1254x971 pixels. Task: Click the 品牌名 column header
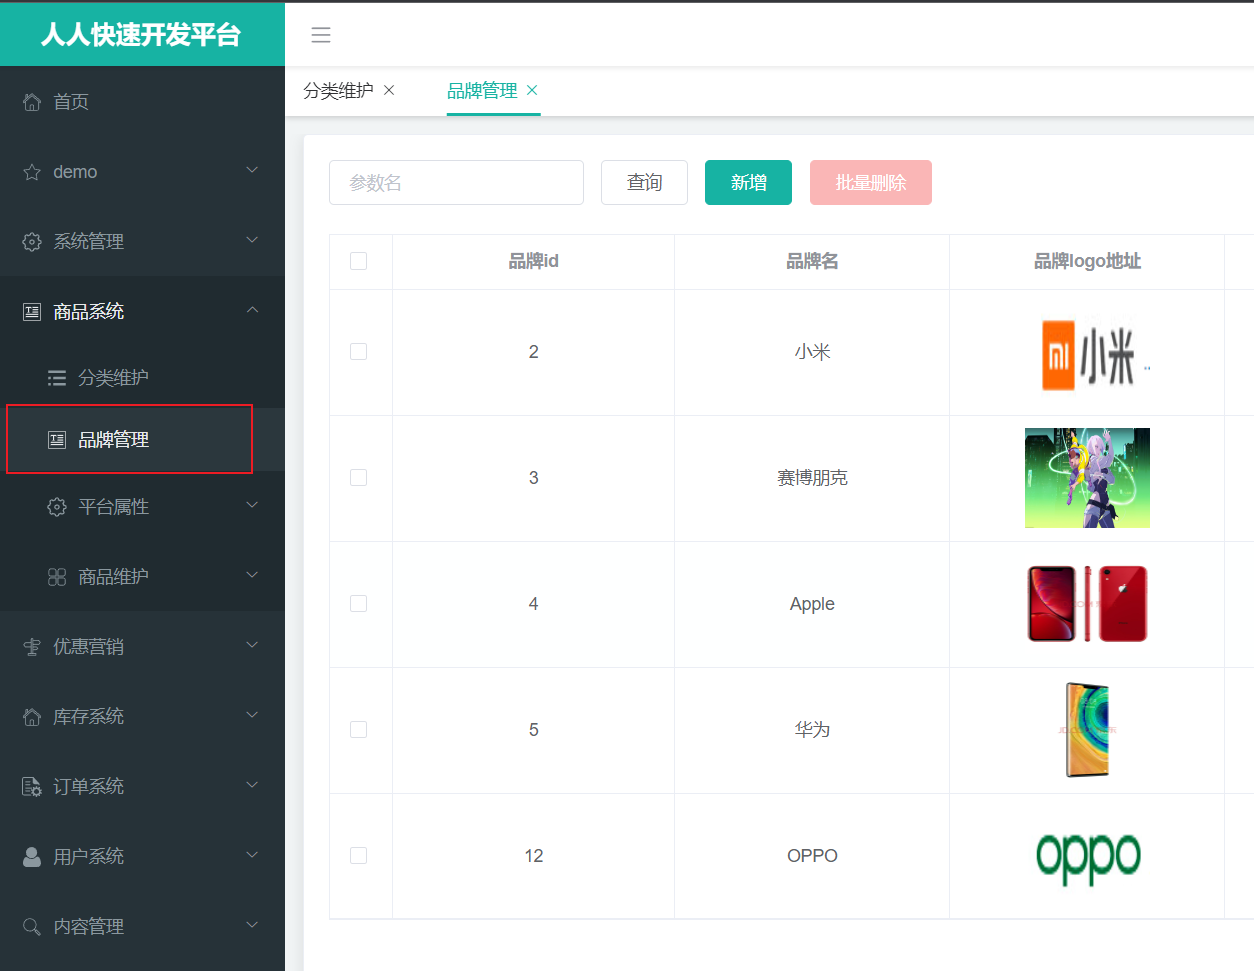812,262
